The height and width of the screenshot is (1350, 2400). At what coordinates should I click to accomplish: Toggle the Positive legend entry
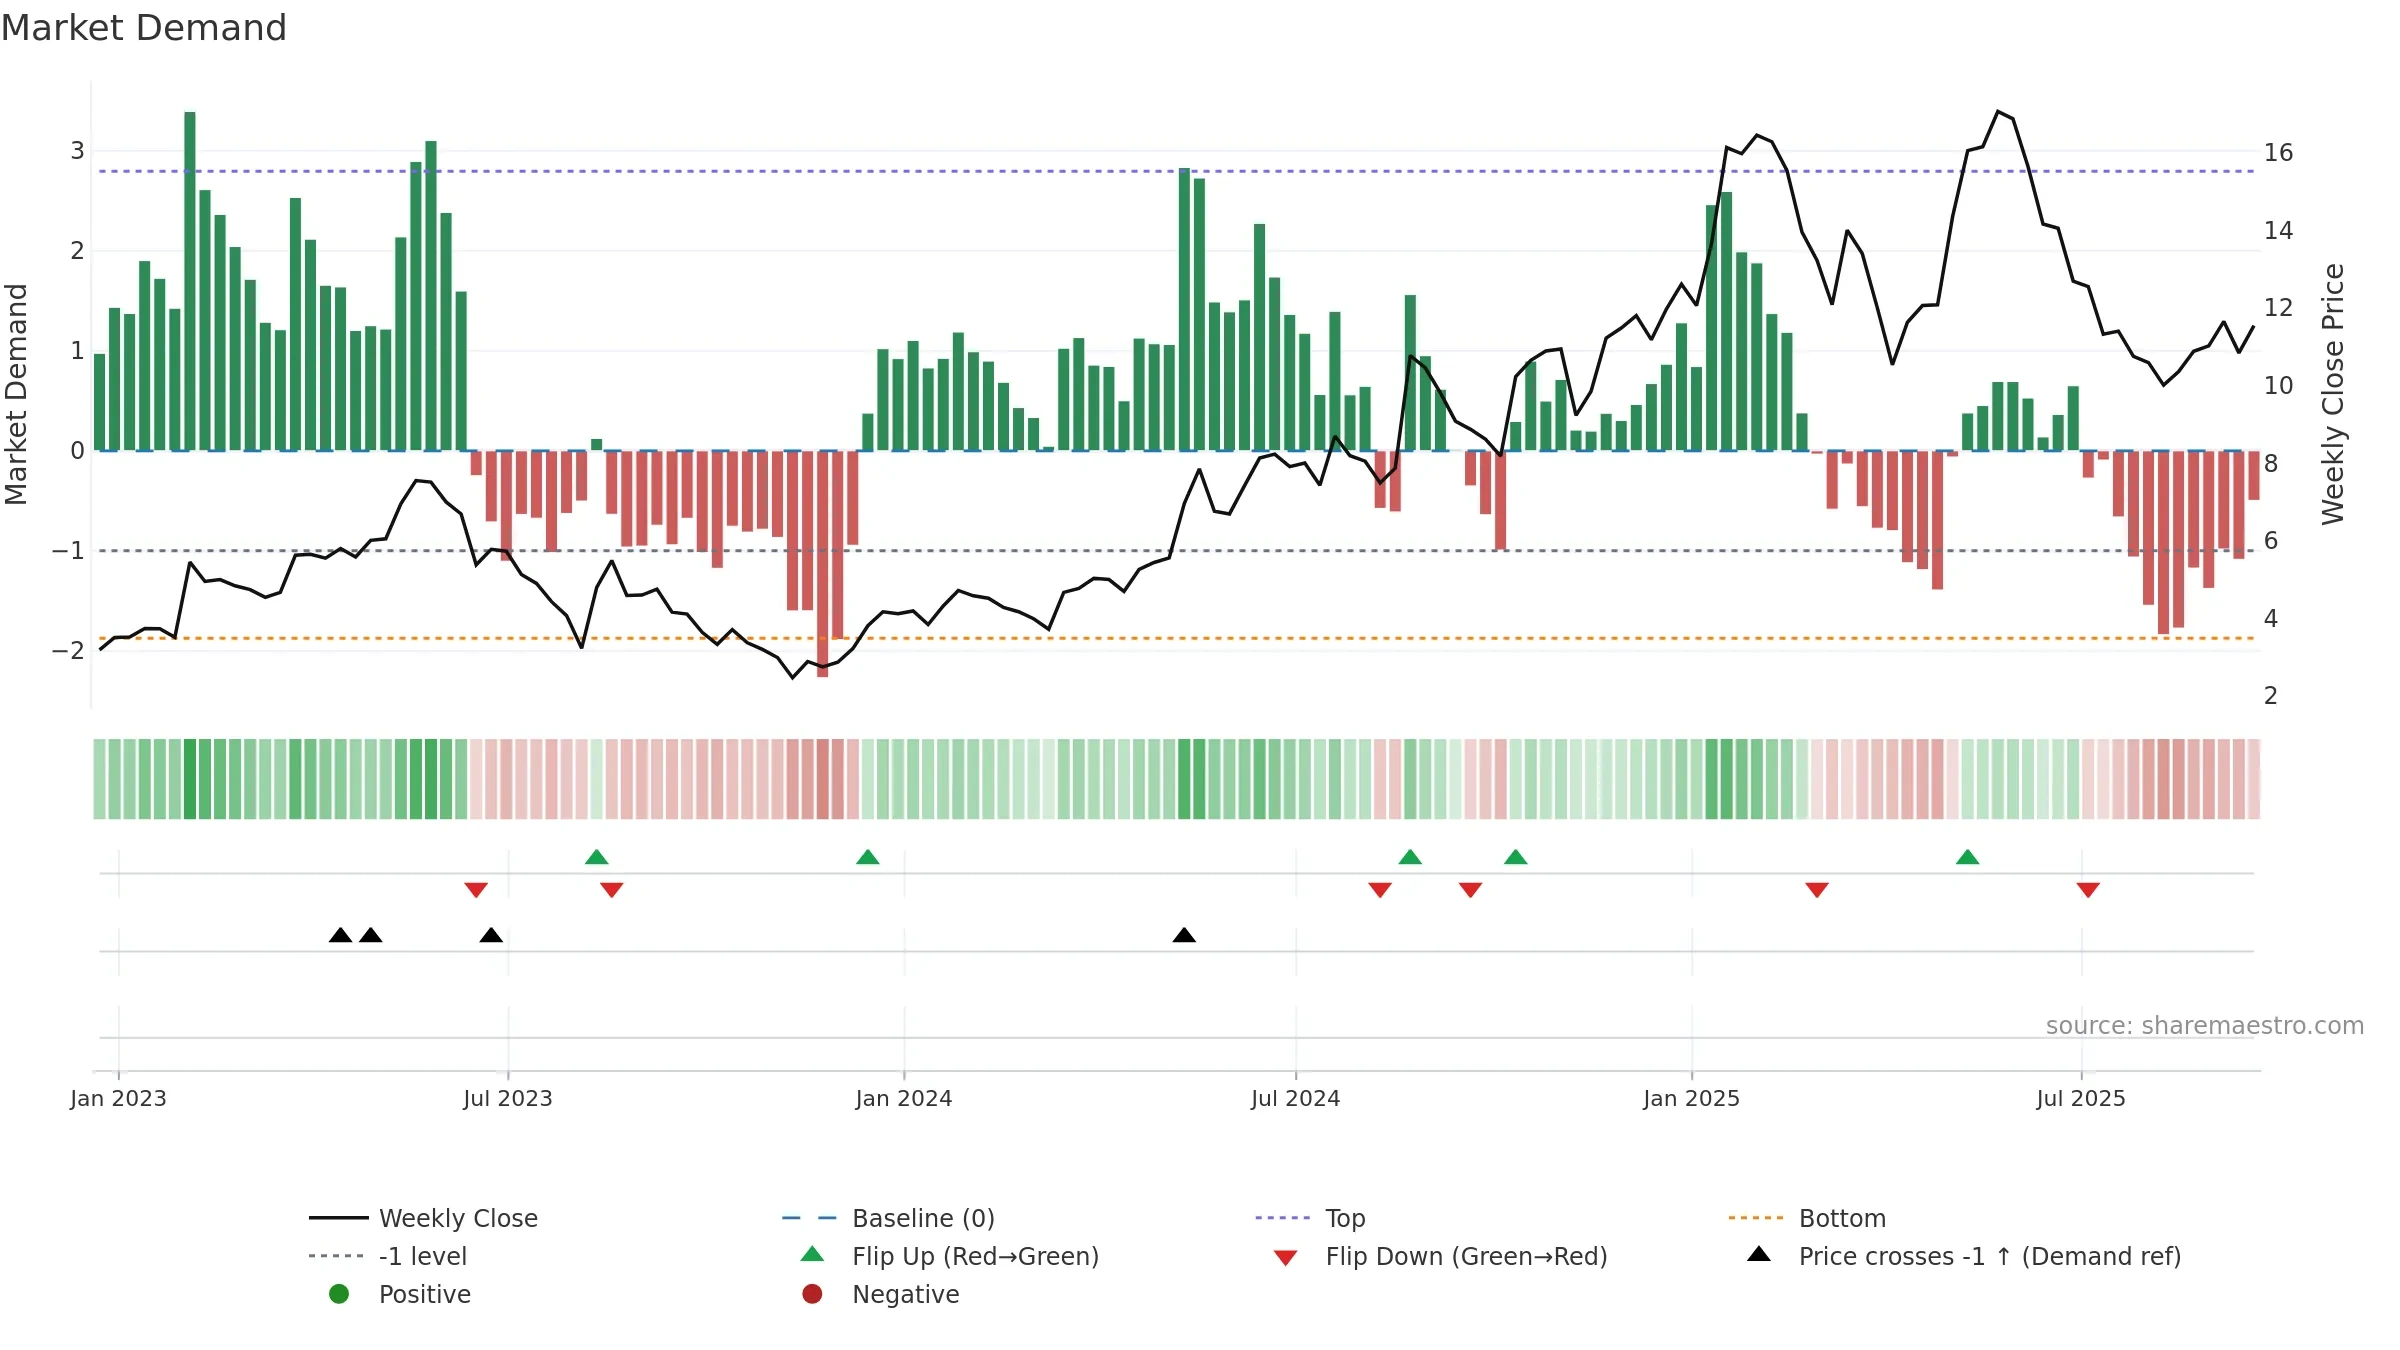tap(400, 1294)
